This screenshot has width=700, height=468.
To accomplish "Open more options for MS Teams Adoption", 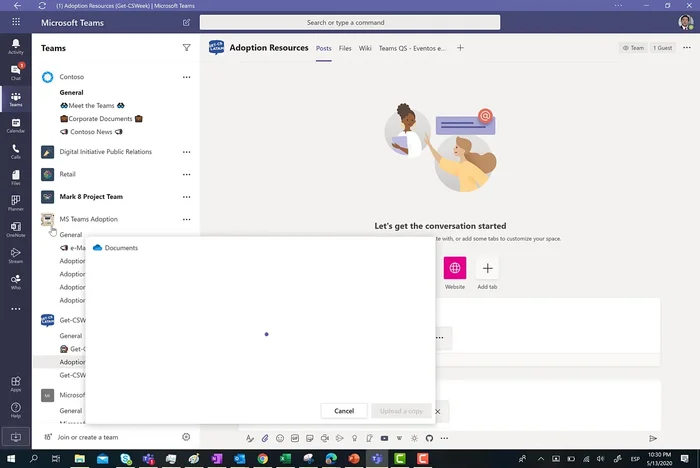I will [187, 219].
